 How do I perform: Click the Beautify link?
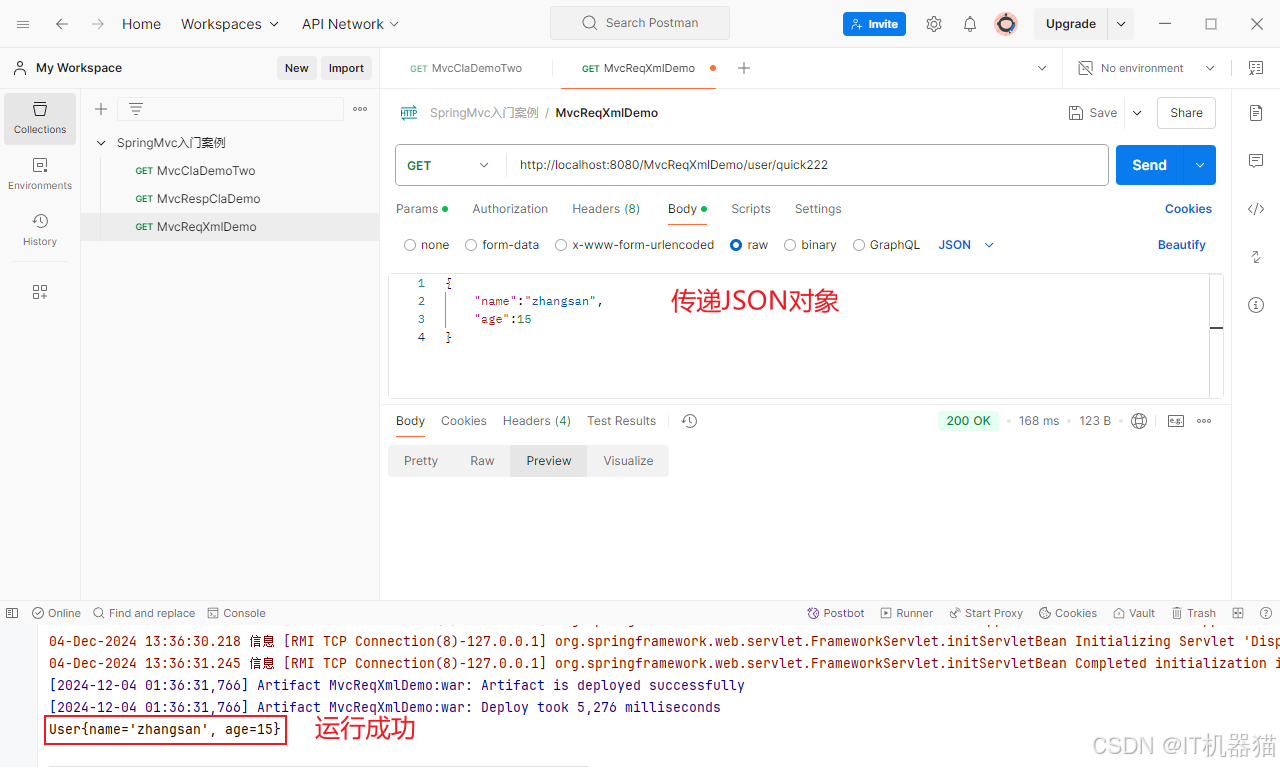coord(1182,245)
